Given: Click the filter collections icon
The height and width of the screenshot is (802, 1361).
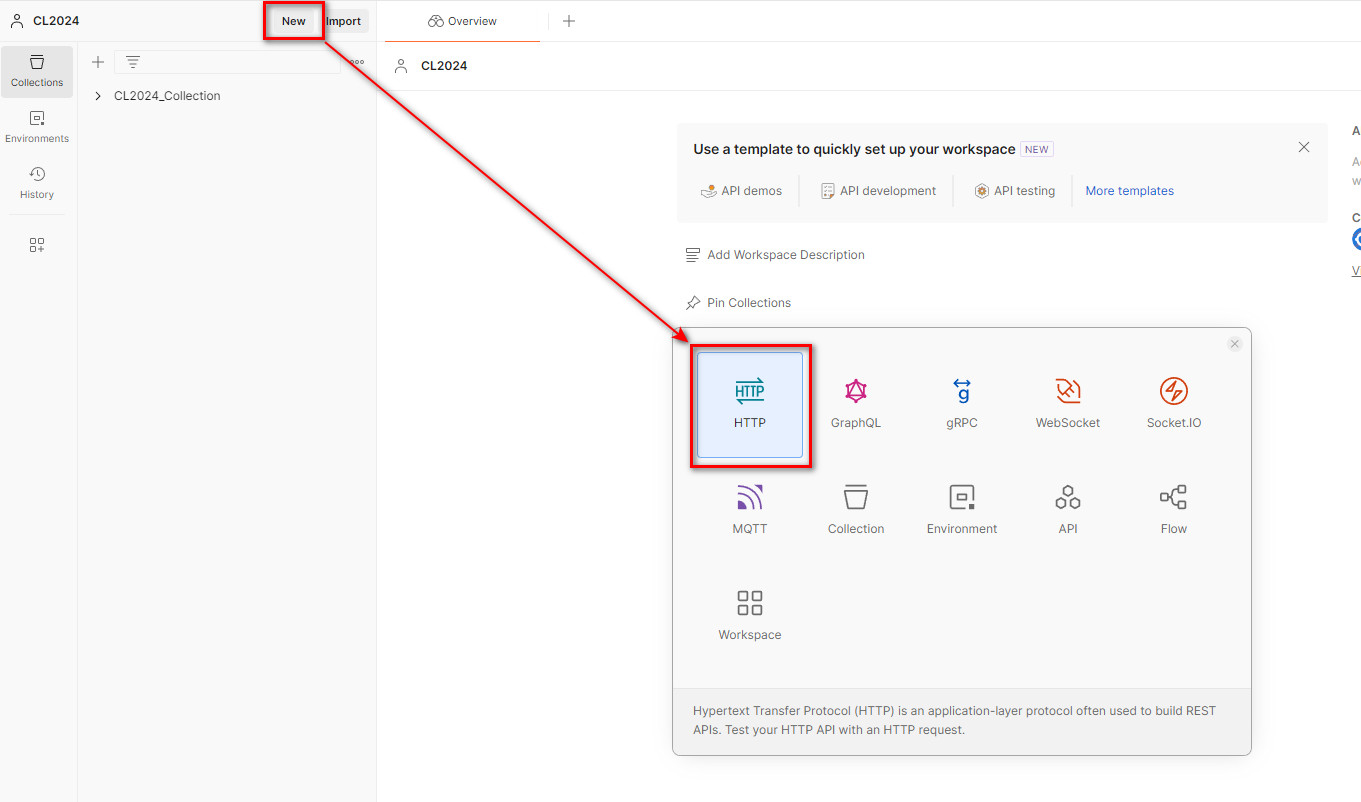Looking at the screenshot, I should [133, 62].
